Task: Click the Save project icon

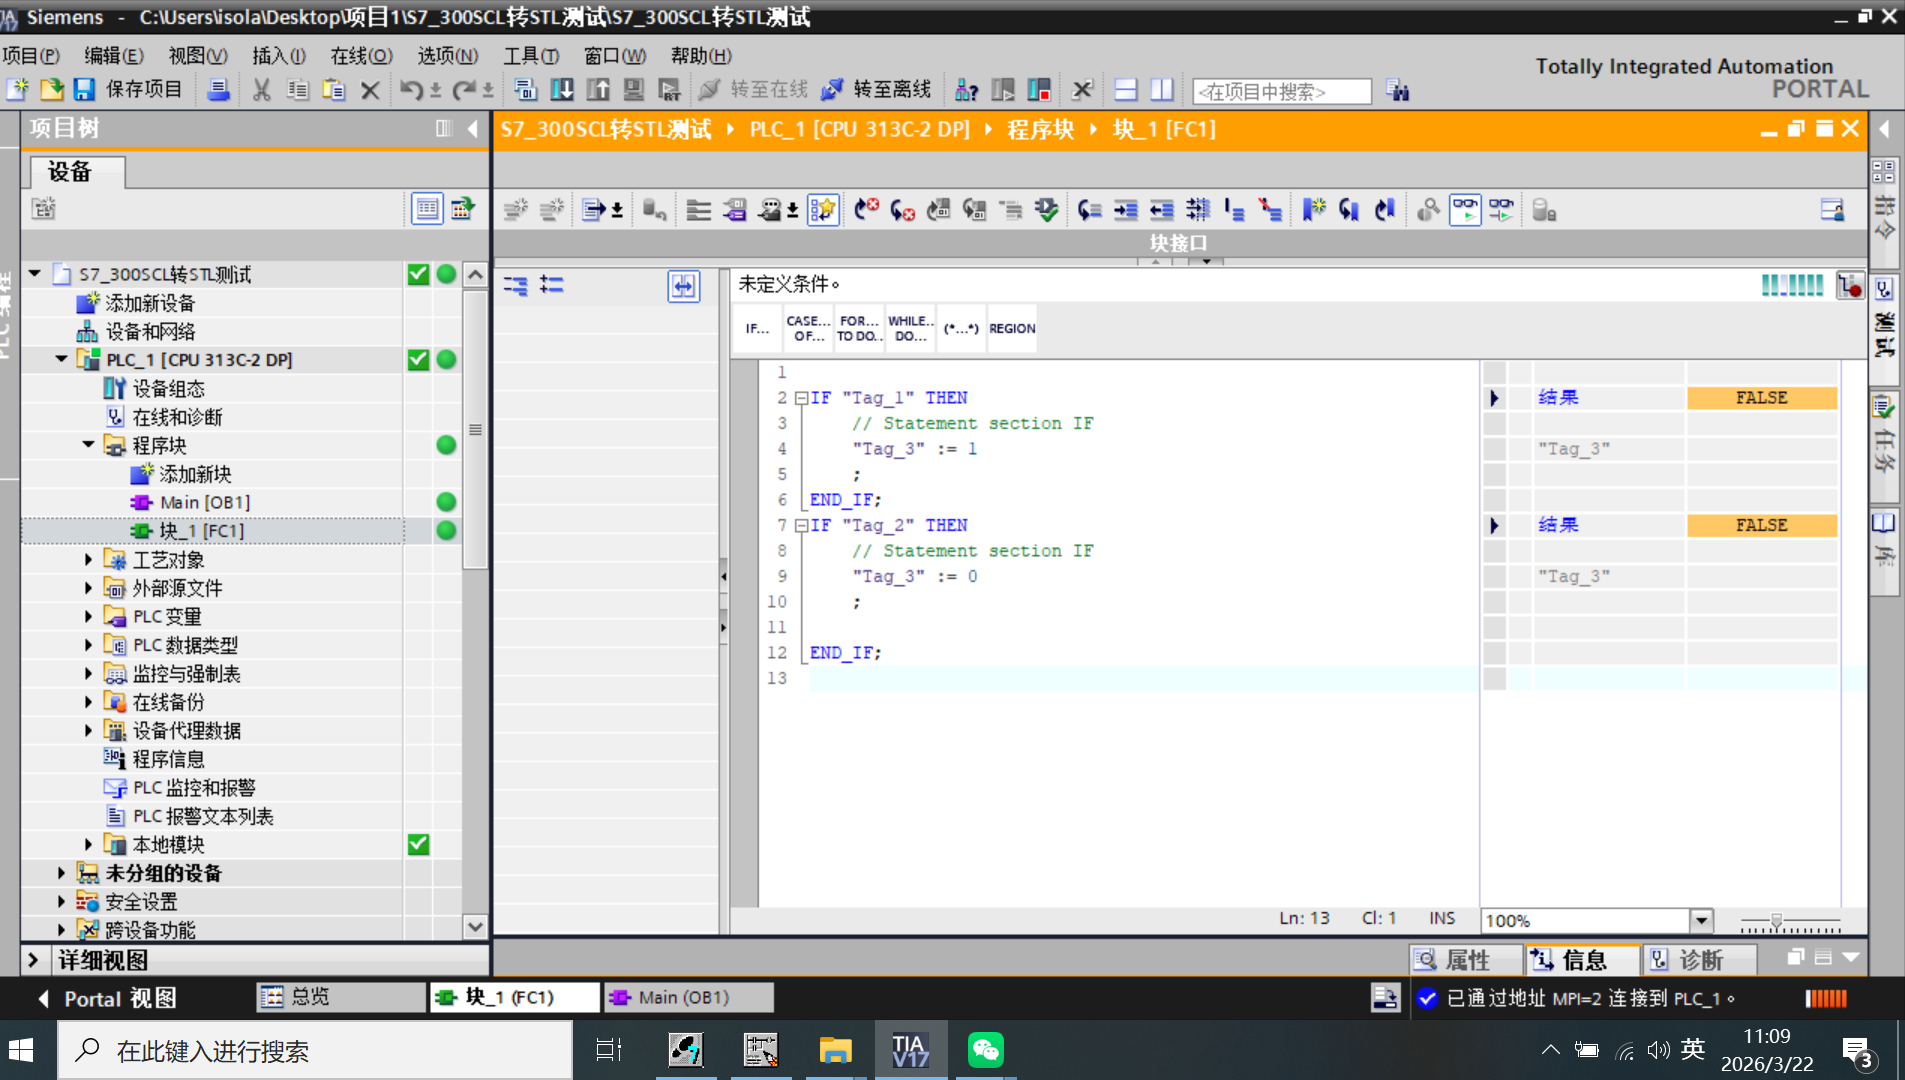Action: tap(84, 90)
